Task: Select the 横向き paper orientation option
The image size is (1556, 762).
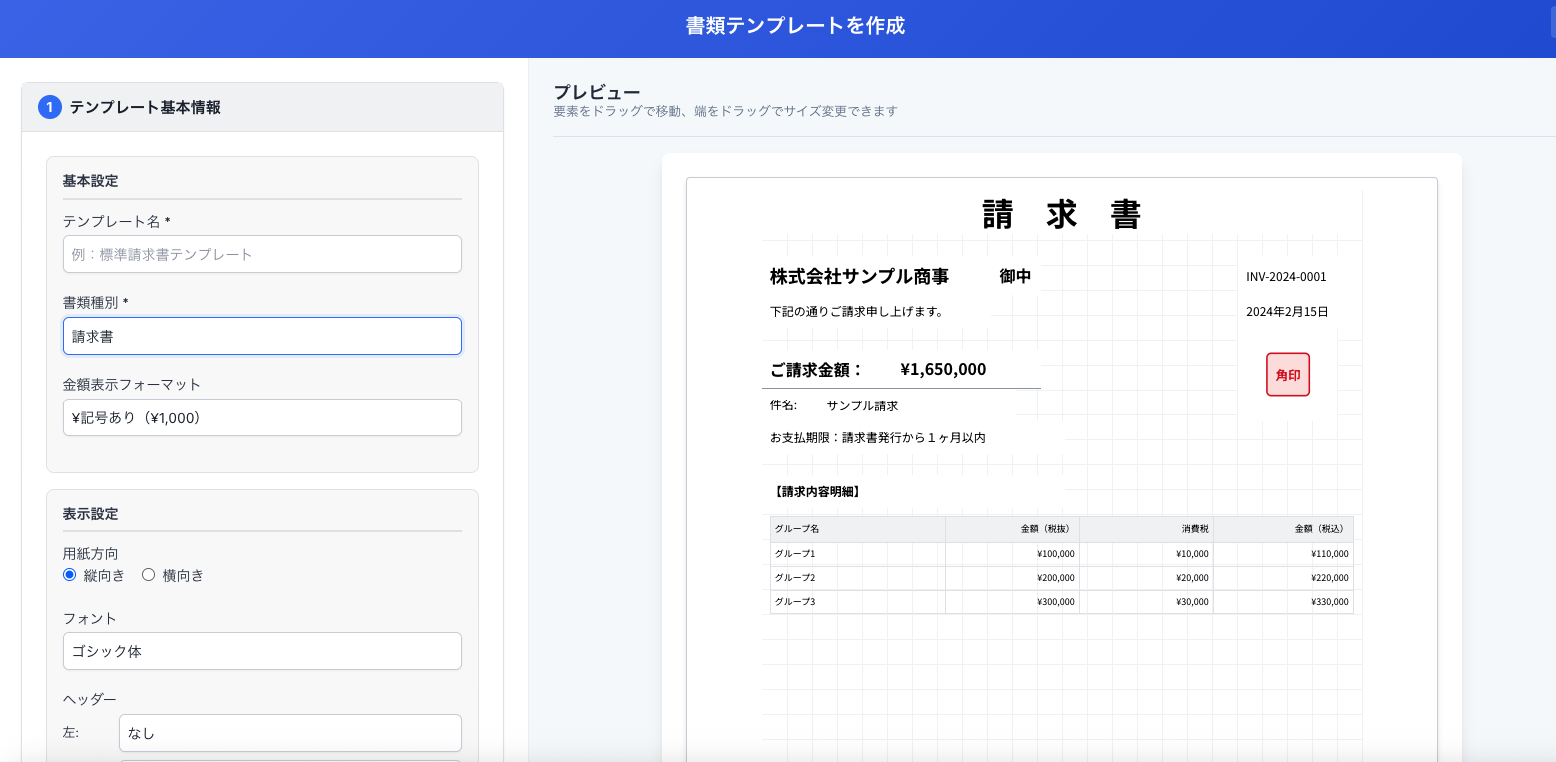Action: pyautogui.click(x=148, y=574)
